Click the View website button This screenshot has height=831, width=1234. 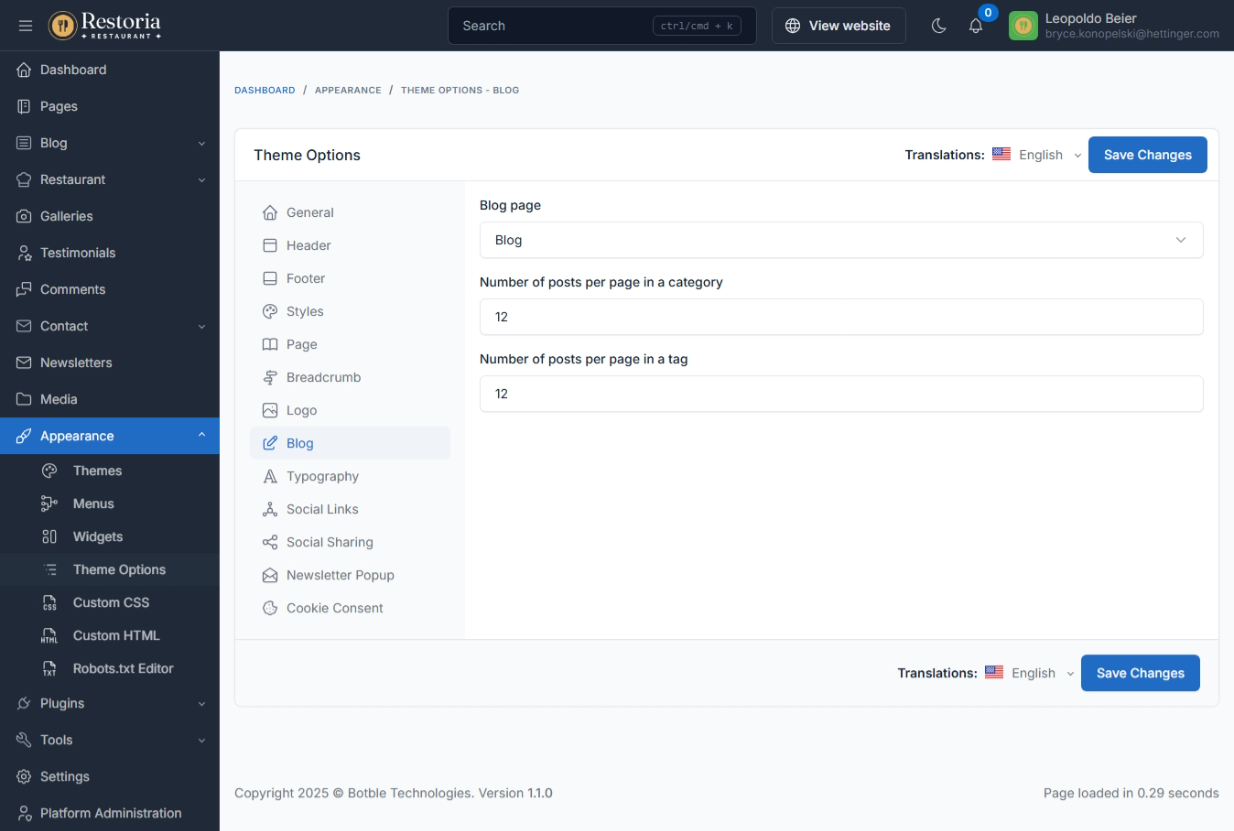pyautogui.click(x=838, y=26)
